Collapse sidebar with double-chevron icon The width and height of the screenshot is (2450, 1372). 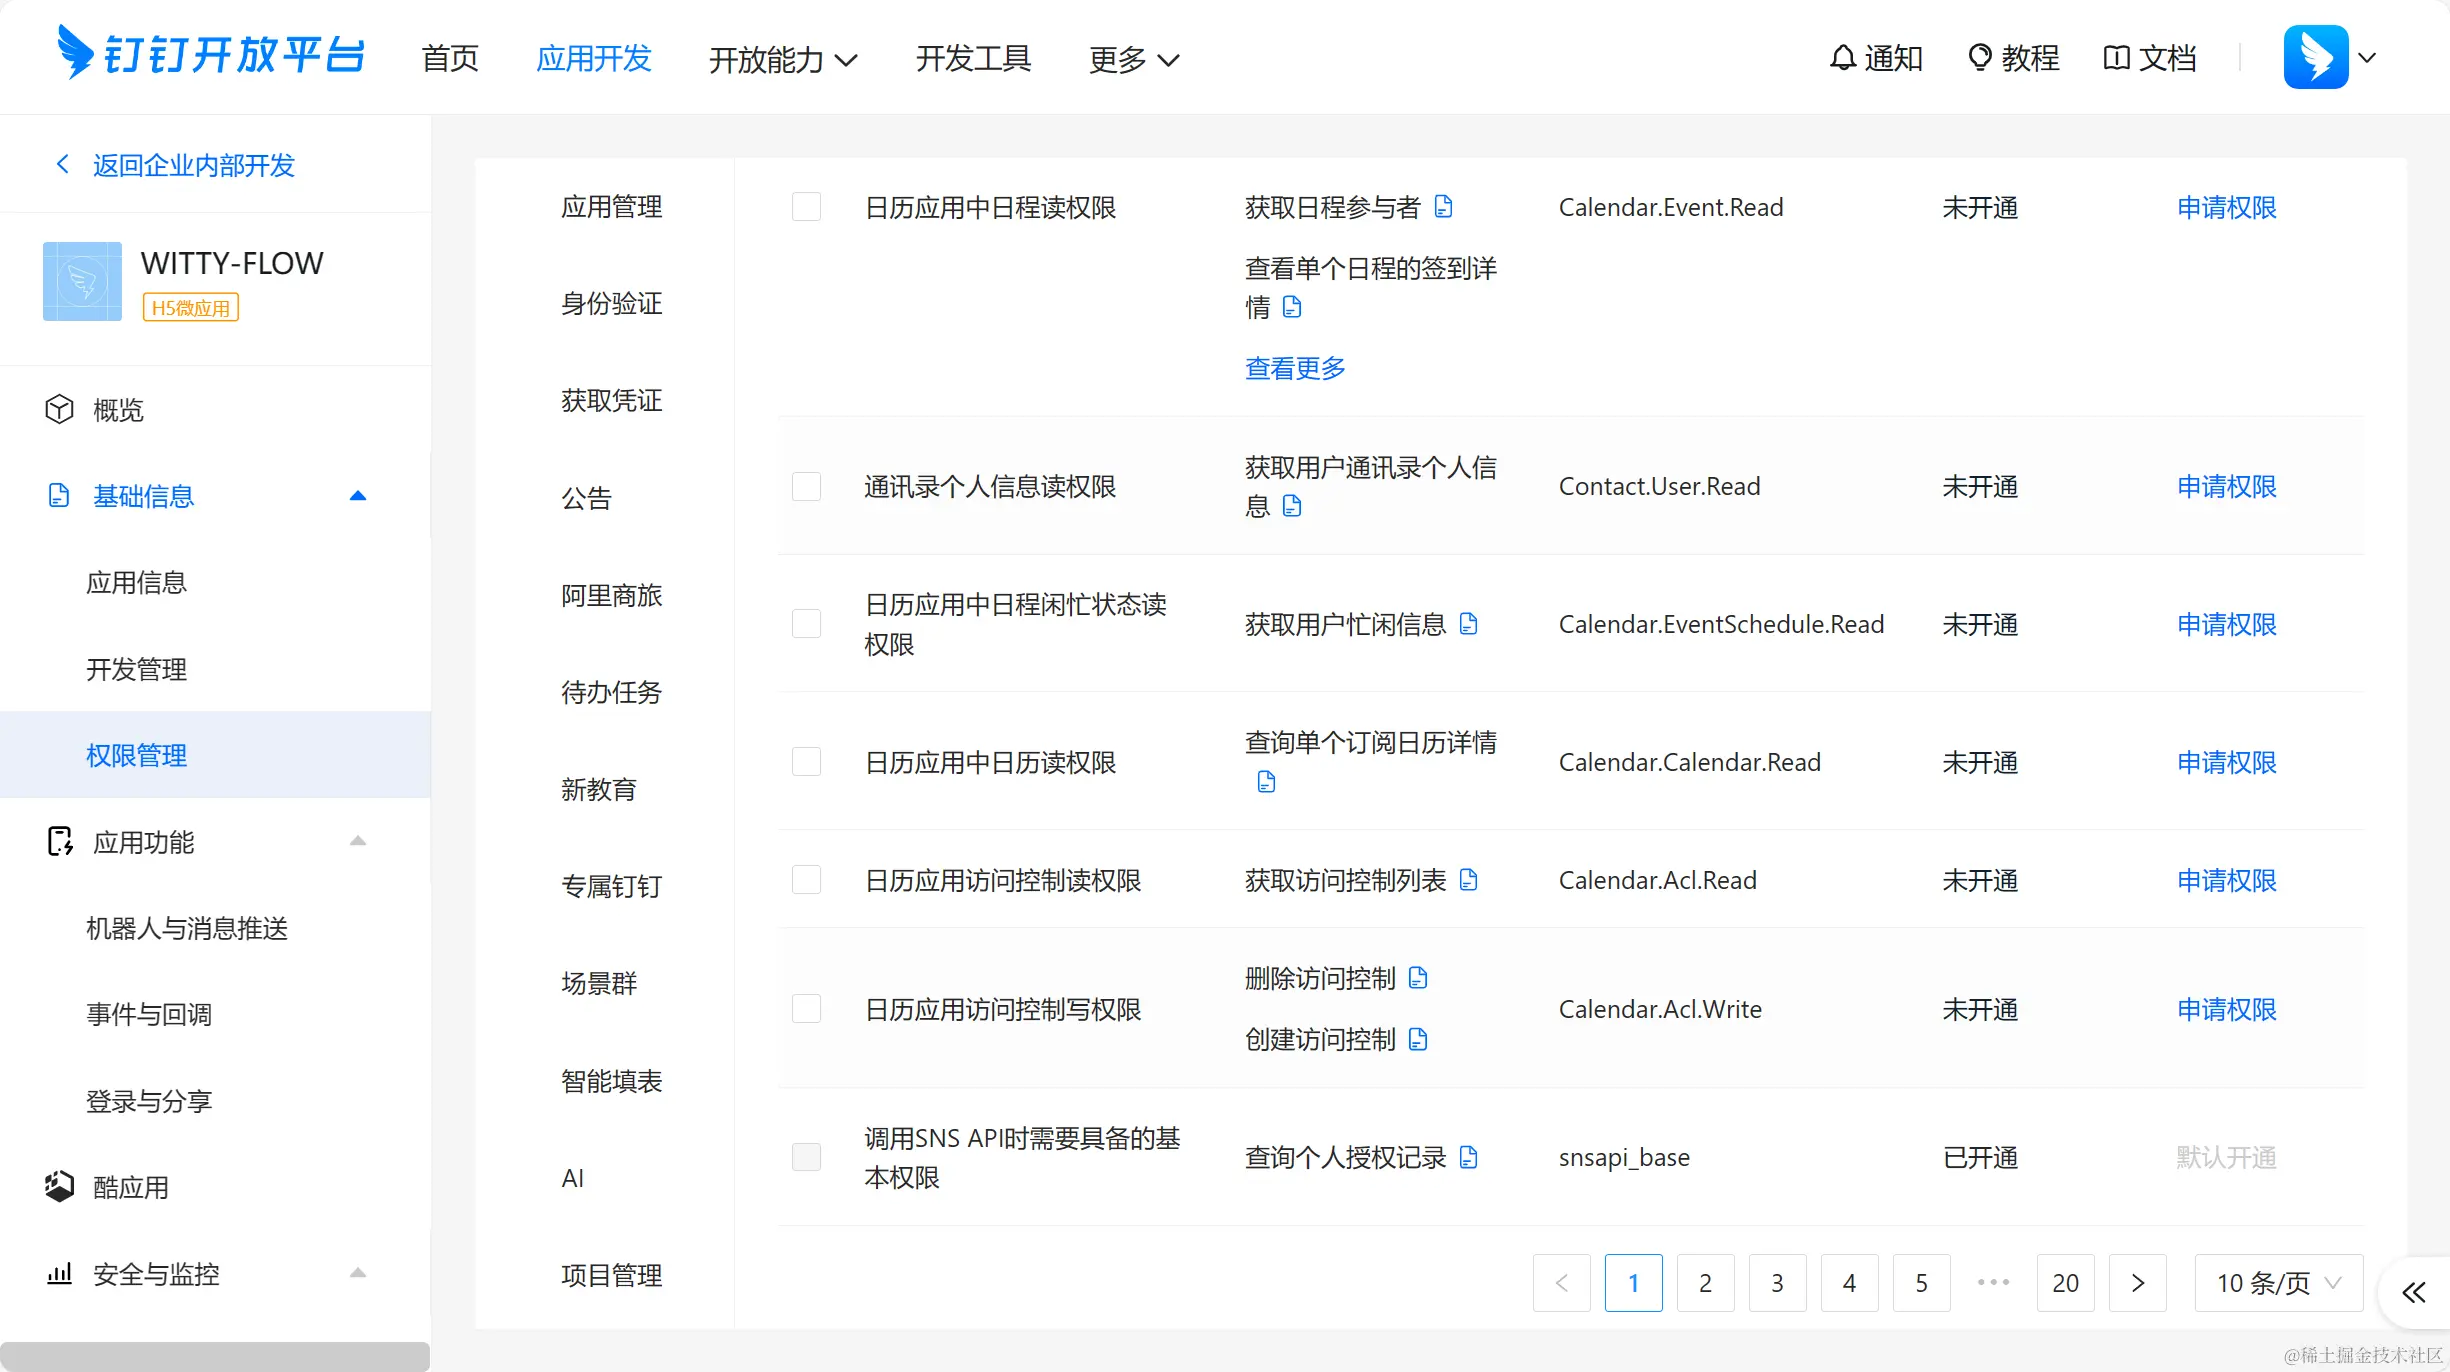[2413, 1292]
